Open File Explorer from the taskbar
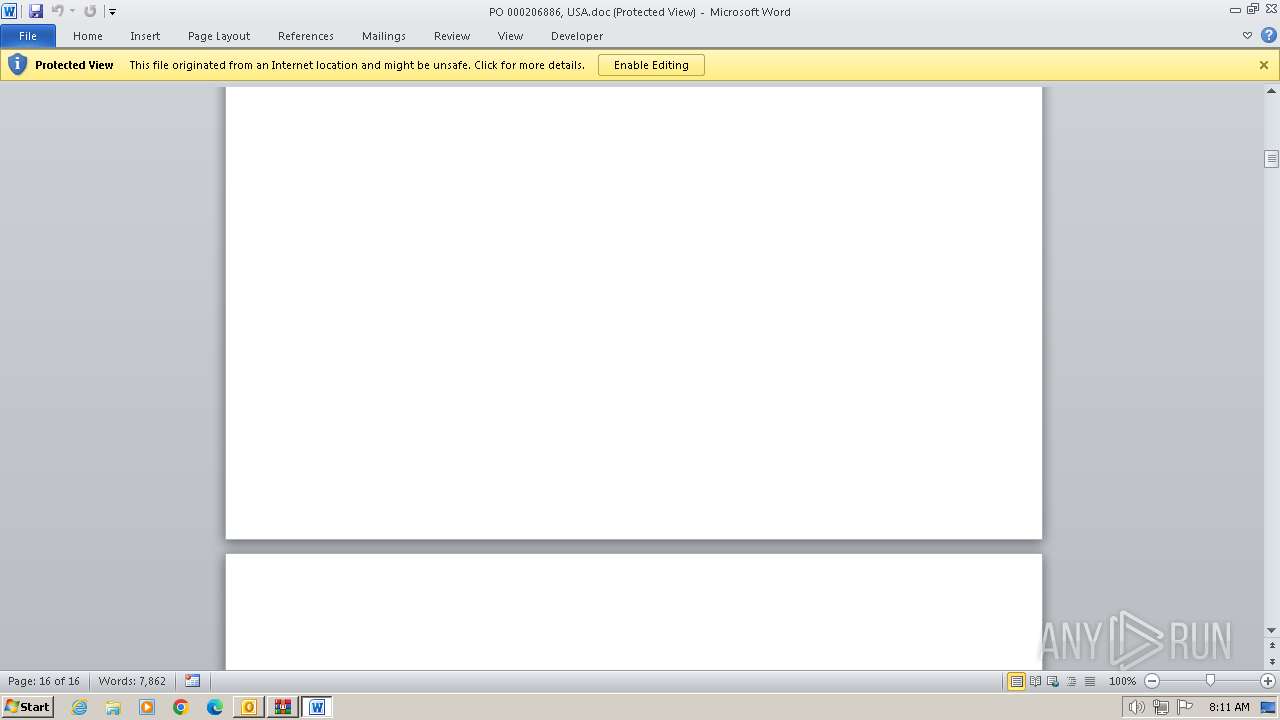Image resolution: width=1280 pixels, height=720 pixels. (113, 707)
